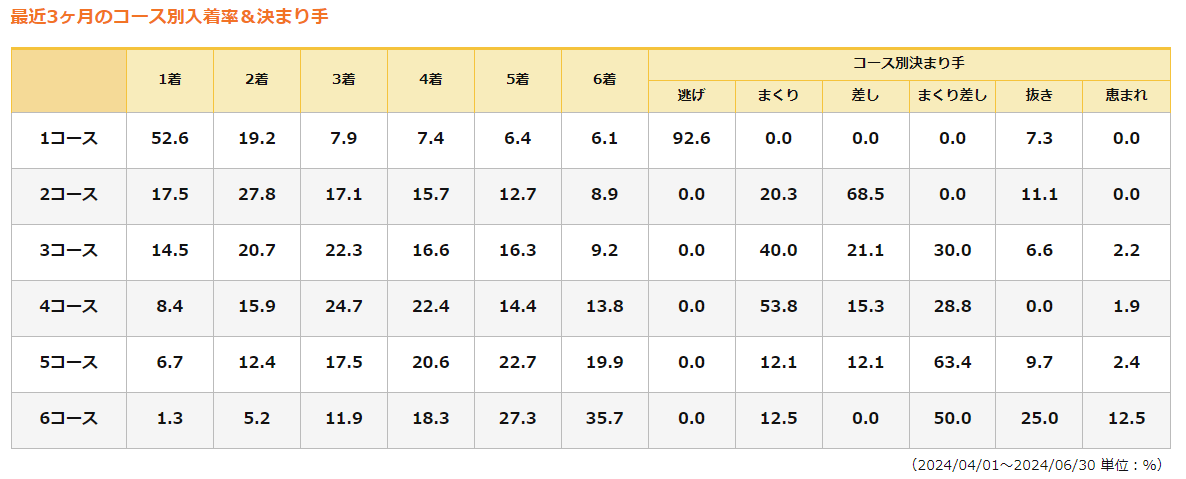Click the 差し column header
The width and height of the screenshot is (1186, 479).
pyautogui.click(x=865, y=96)
